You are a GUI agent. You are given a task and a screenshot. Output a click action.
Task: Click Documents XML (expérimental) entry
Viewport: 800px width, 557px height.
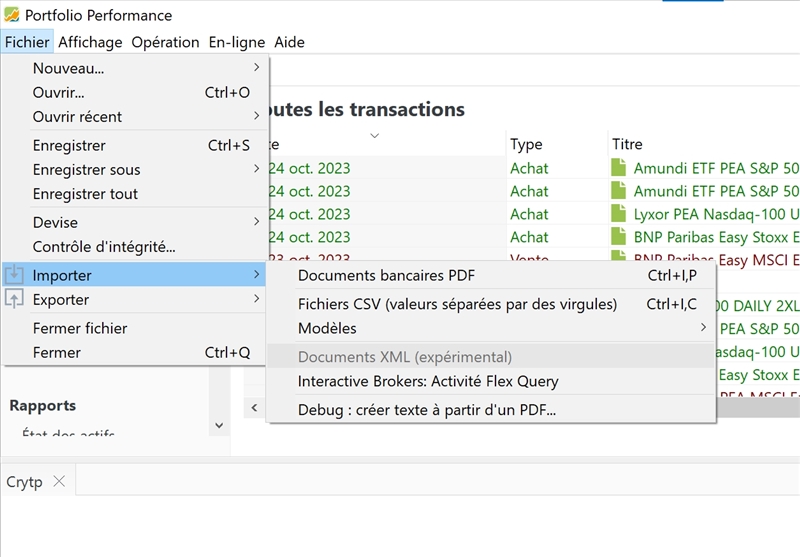click(x=491, y=357)
